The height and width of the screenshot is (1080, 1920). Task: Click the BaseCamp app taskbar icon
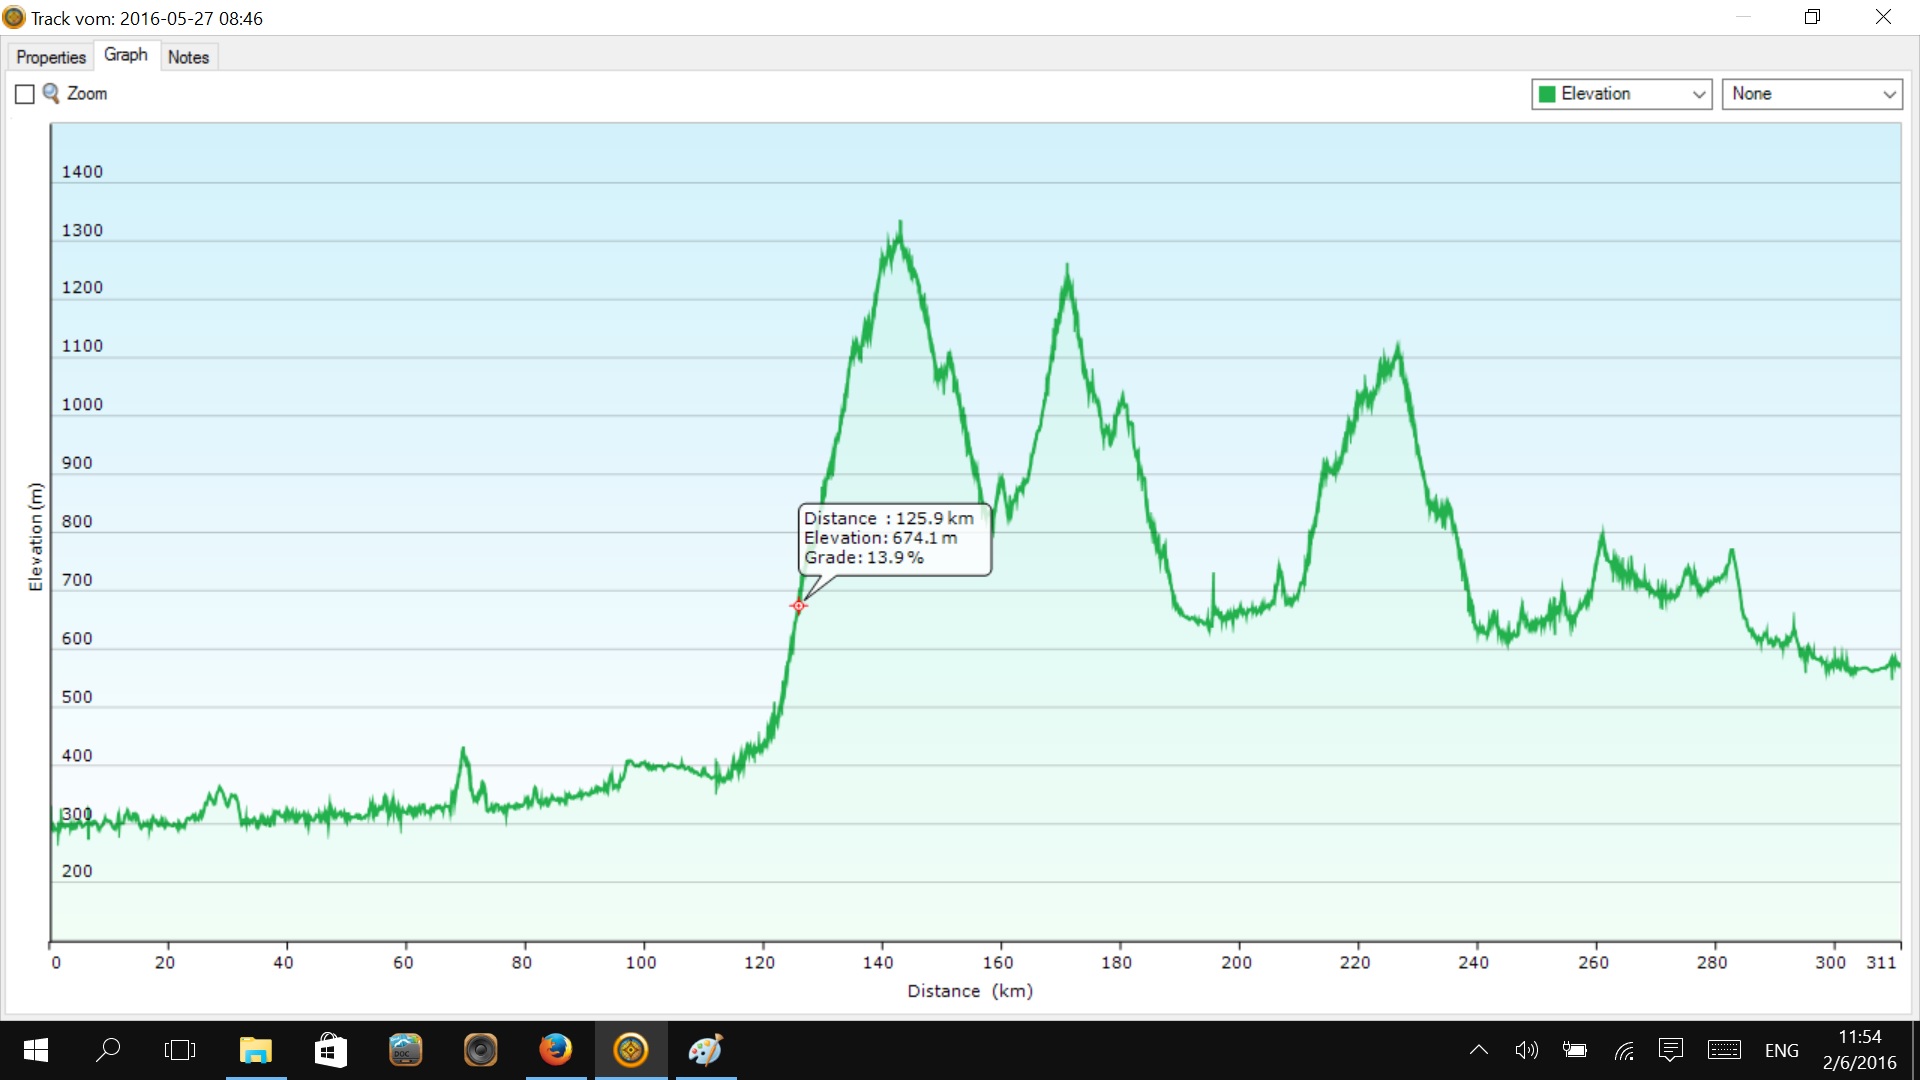[631, 1050]
